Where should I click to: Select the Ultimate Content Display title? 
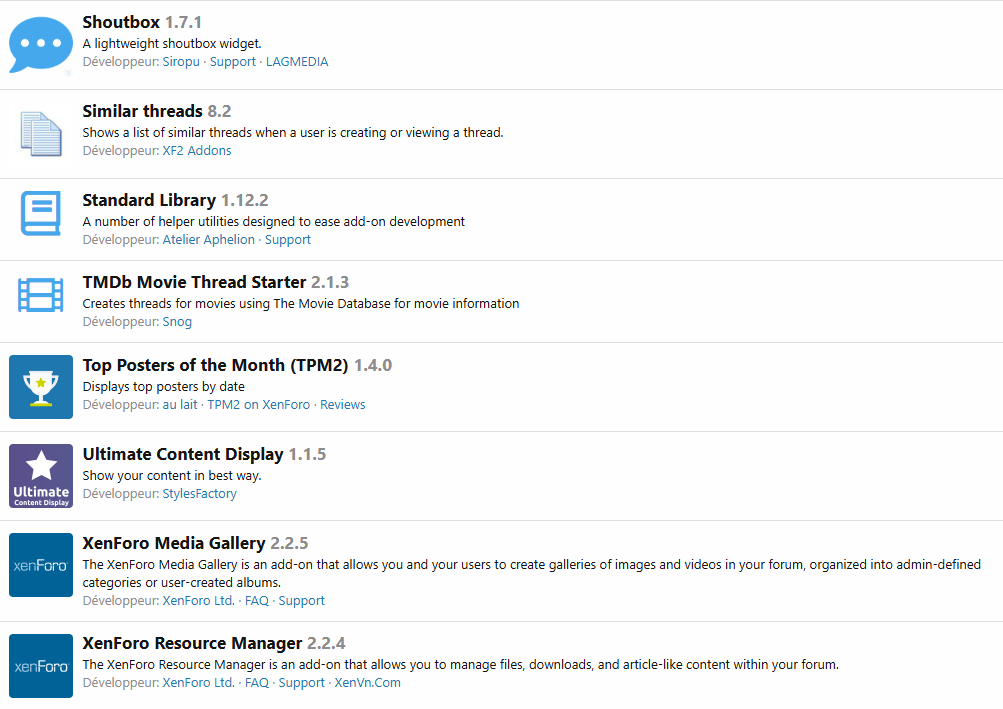pyautogui.click(x=183, y=454)
